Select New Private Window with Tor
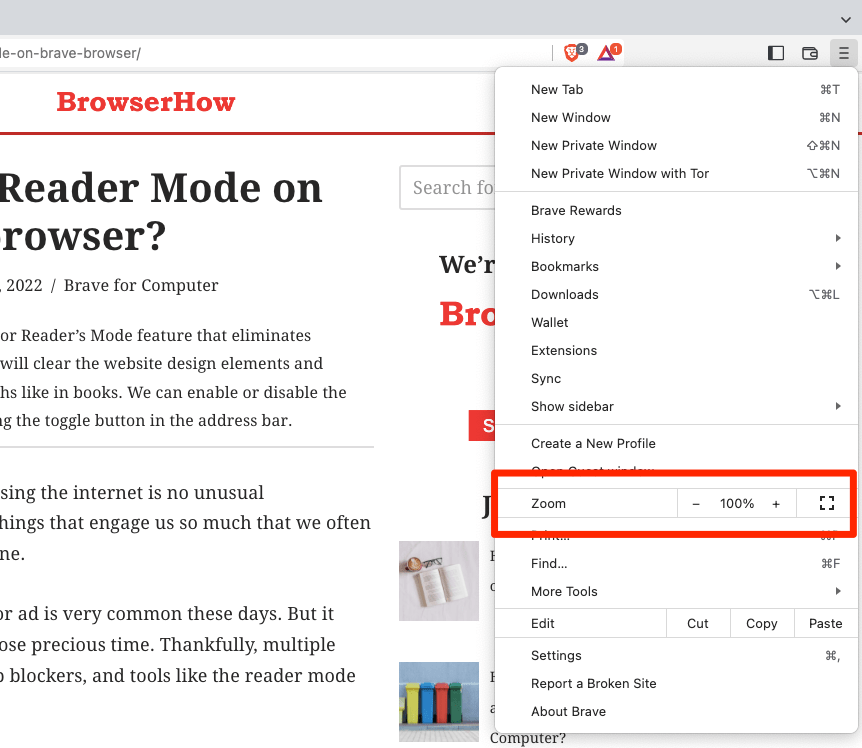Image resolution: width=862 pixels, height=748 pixels. tap(620, 174)
